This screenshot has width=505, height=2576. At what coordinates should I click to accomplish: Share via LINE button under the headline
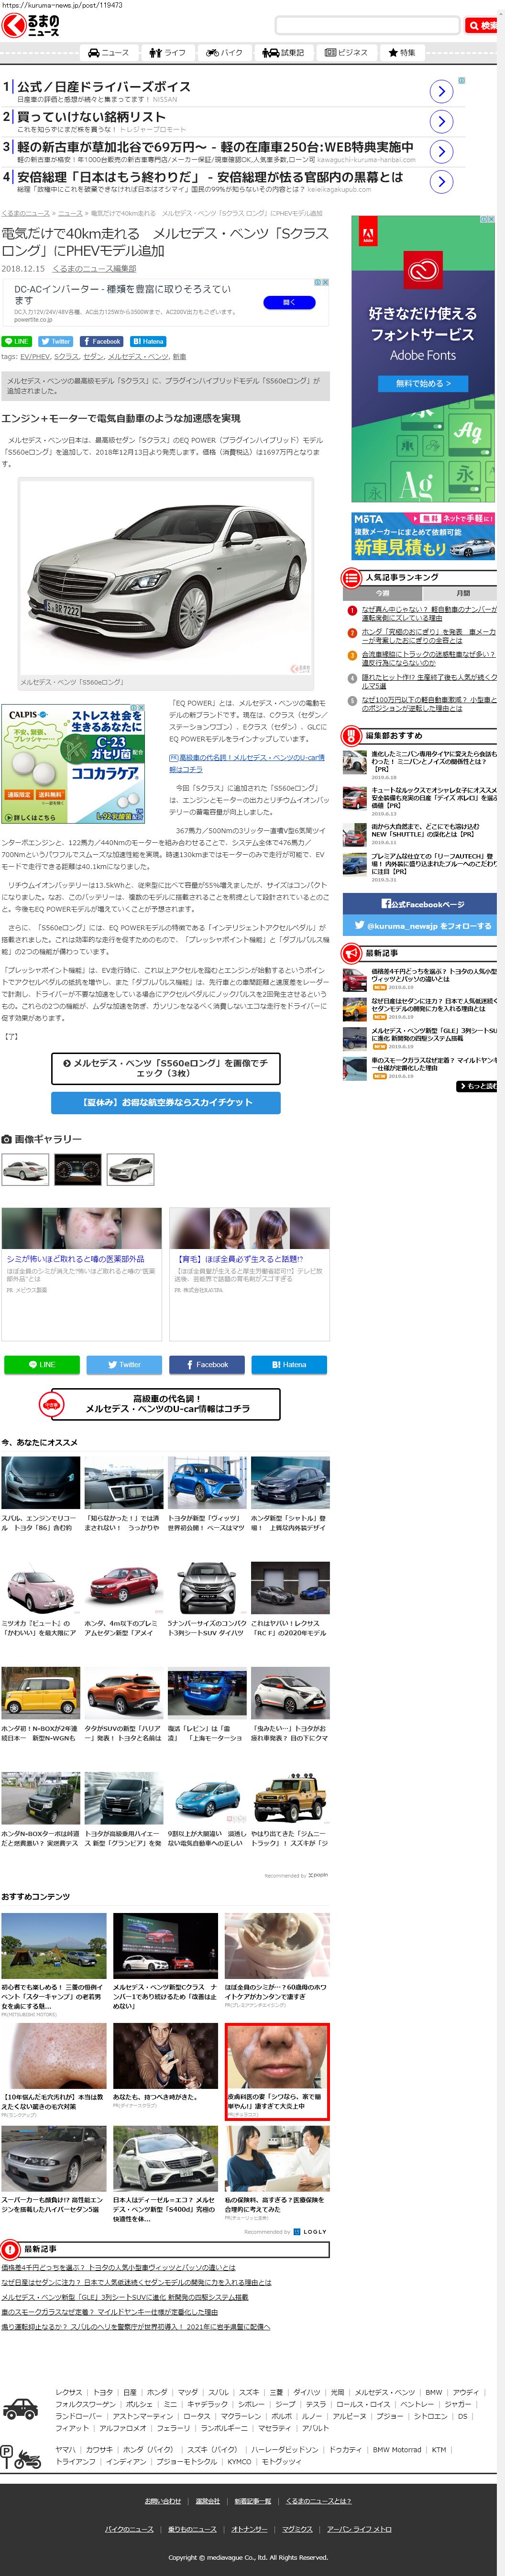(x=17, y=341)
